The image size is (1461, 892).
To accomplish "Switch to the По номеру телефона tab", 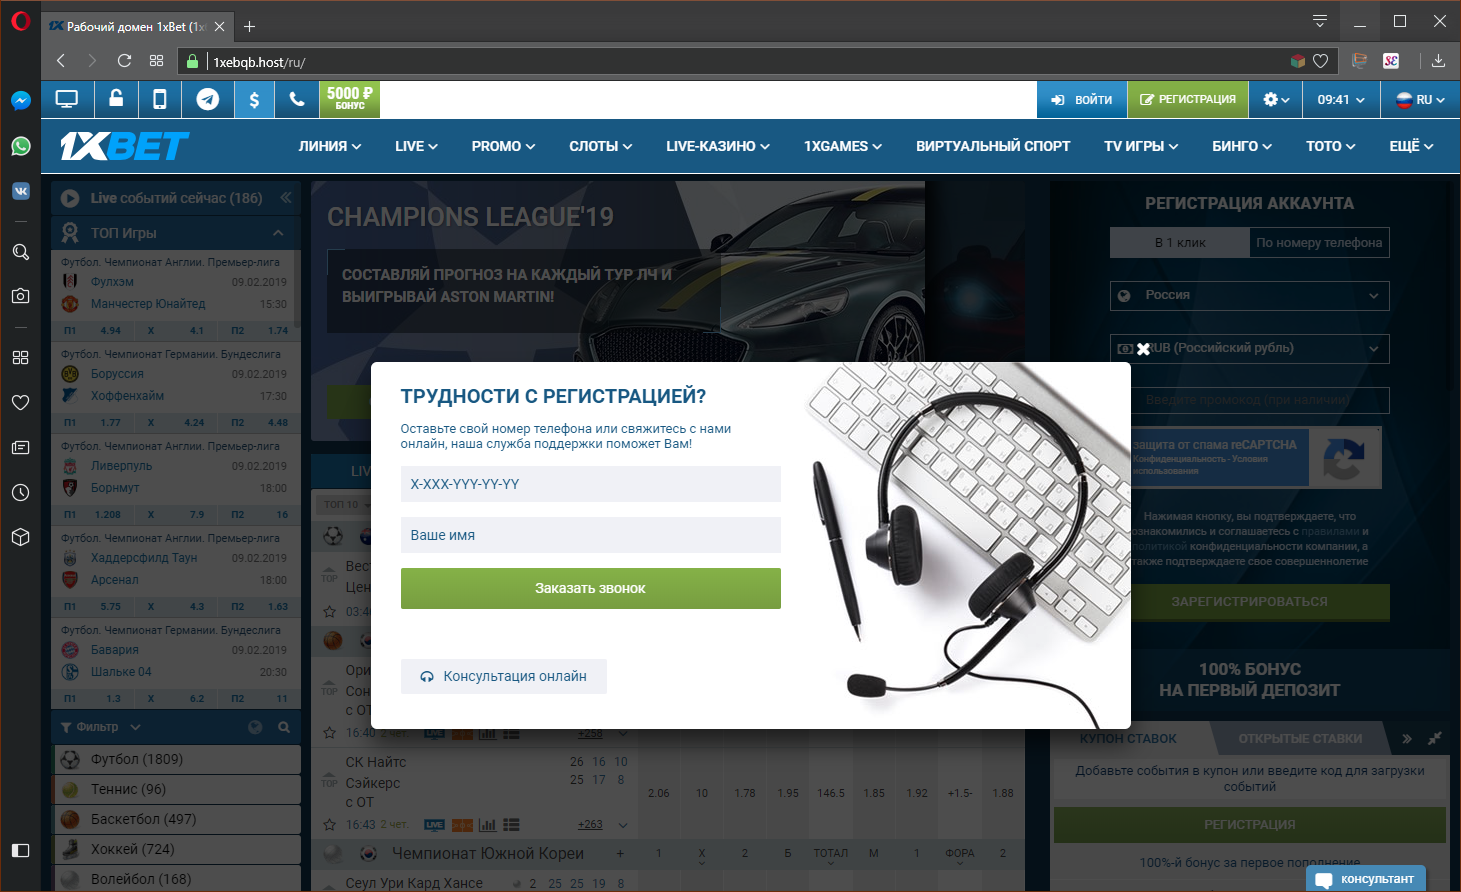I will coord(1319,243).
